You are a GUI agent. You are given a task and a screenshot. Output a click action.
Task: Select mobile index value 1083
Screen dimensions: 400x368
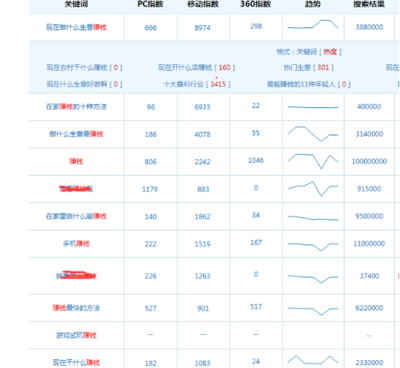click(203, 363)
